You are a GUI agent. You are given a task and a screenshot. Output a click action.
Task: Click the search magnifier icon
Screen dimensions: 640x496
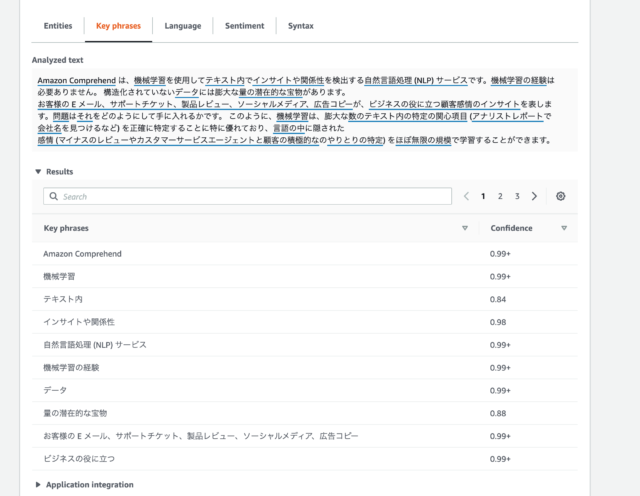[x=54, y=197]
